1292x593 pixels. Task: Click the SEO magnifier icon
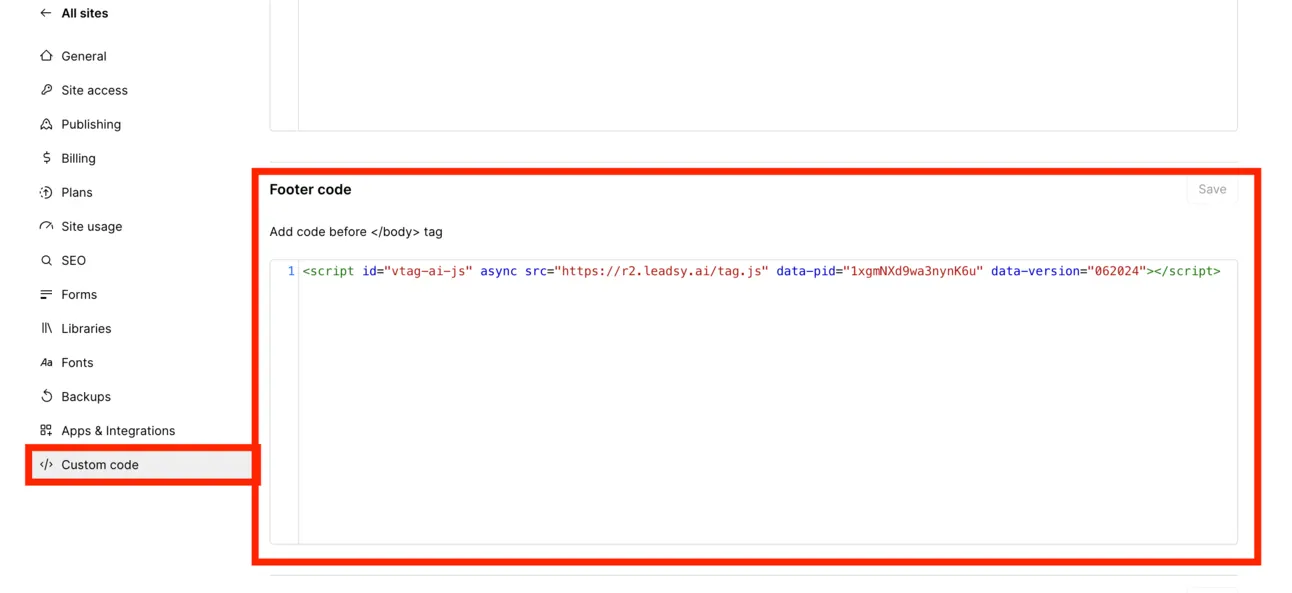pos(46,260)
